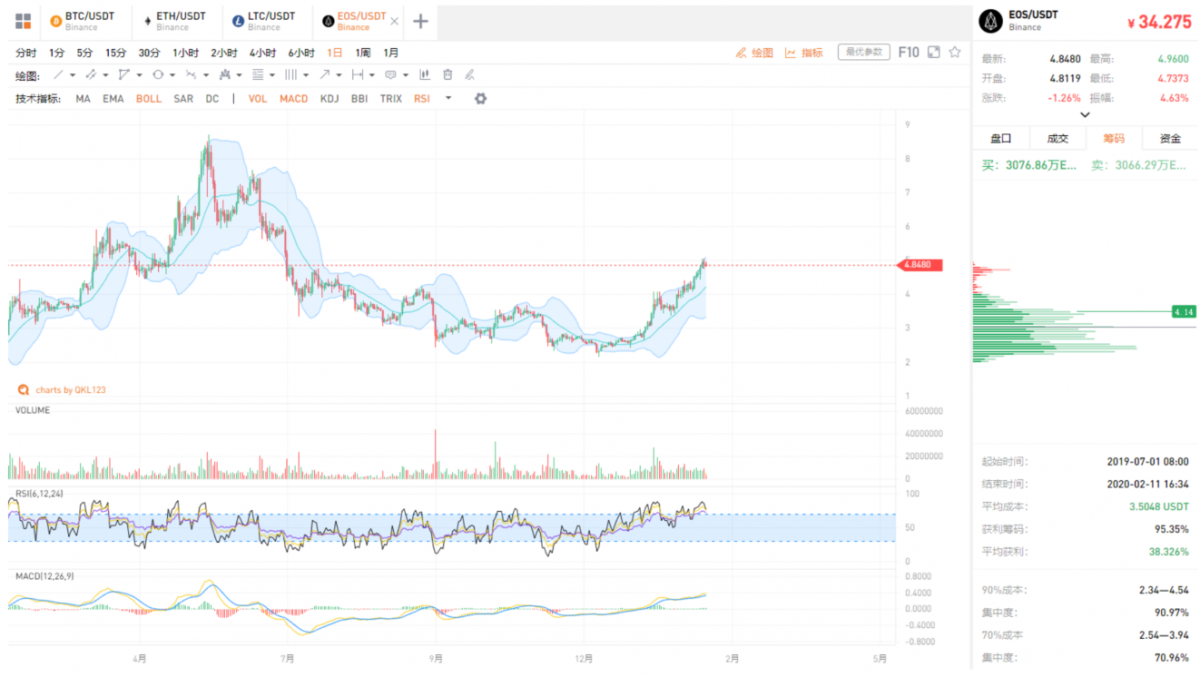Select the polygon shape drawing tool
Viewport: 1200px width, 677px height.
[x=123, y=74]
